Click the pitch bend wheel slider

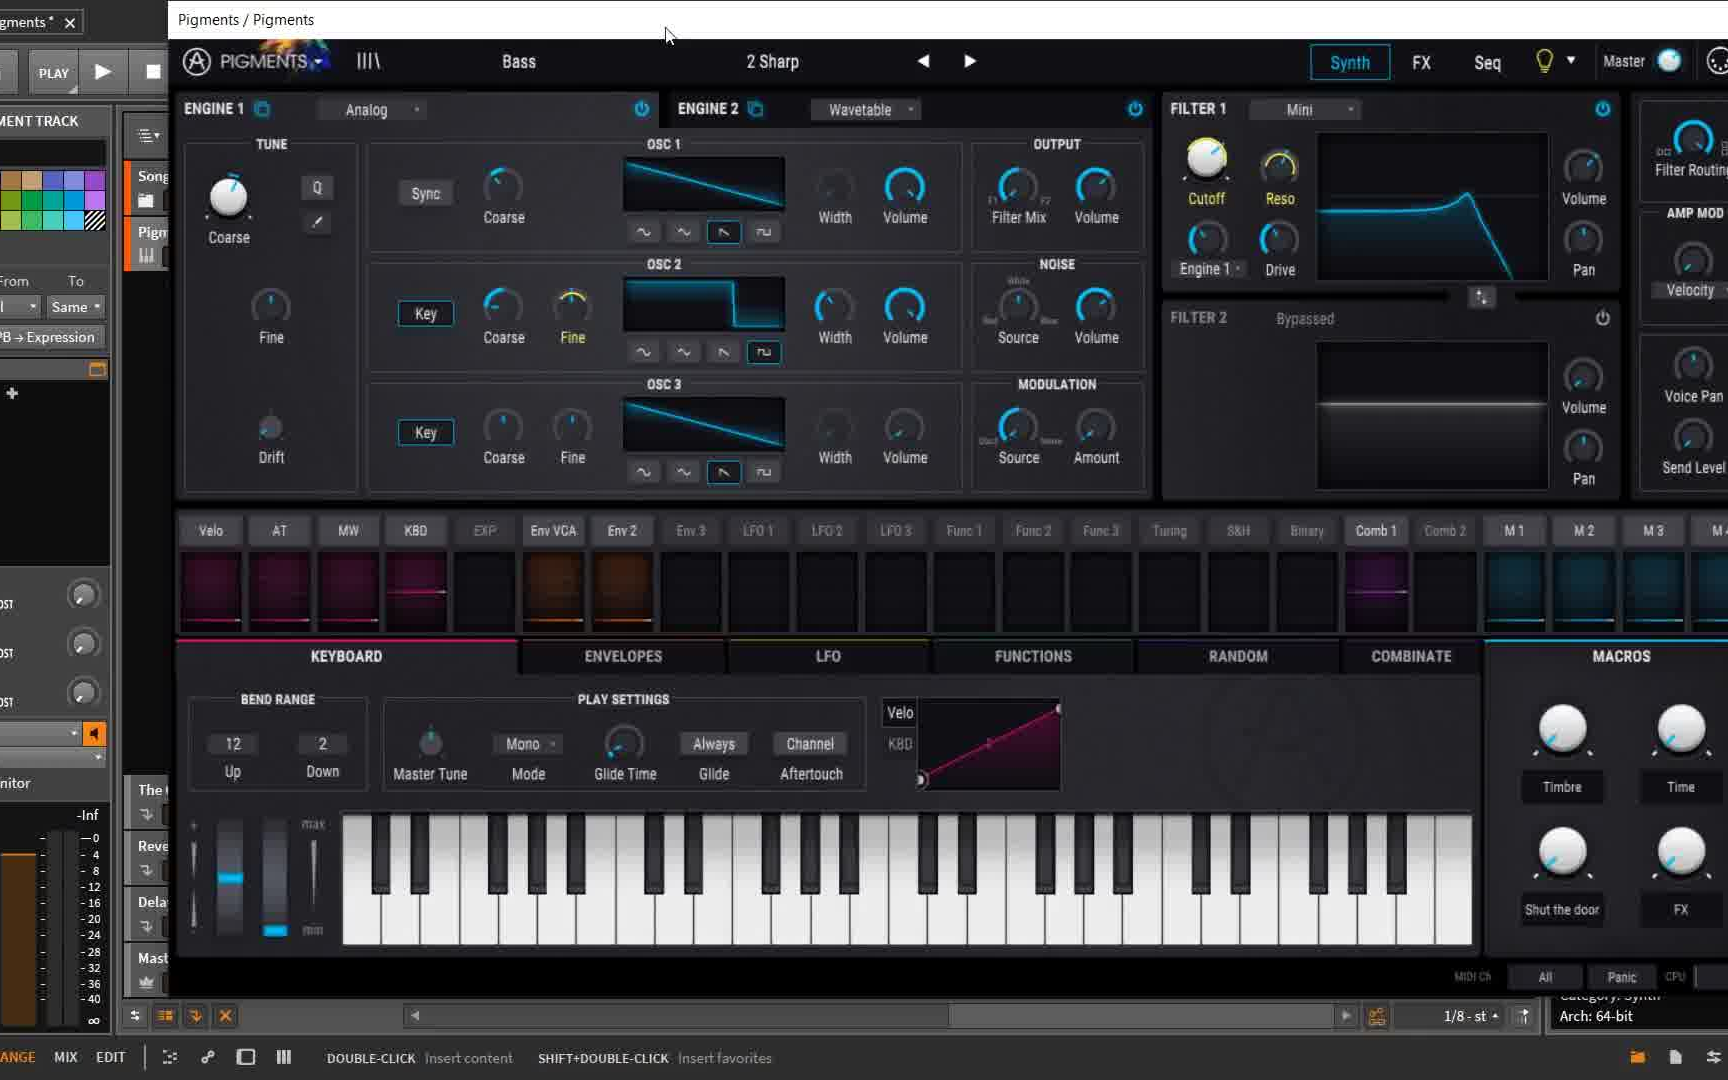coord(230,878)
